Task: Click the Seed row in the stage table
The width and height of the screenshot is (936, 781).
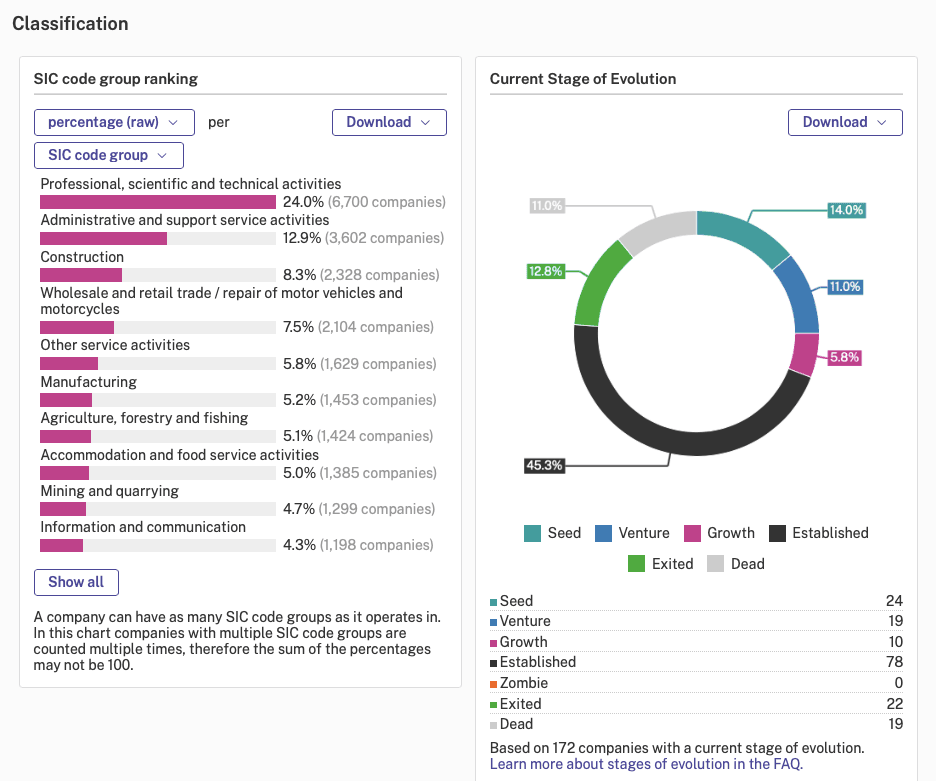Action: (696, 601)
